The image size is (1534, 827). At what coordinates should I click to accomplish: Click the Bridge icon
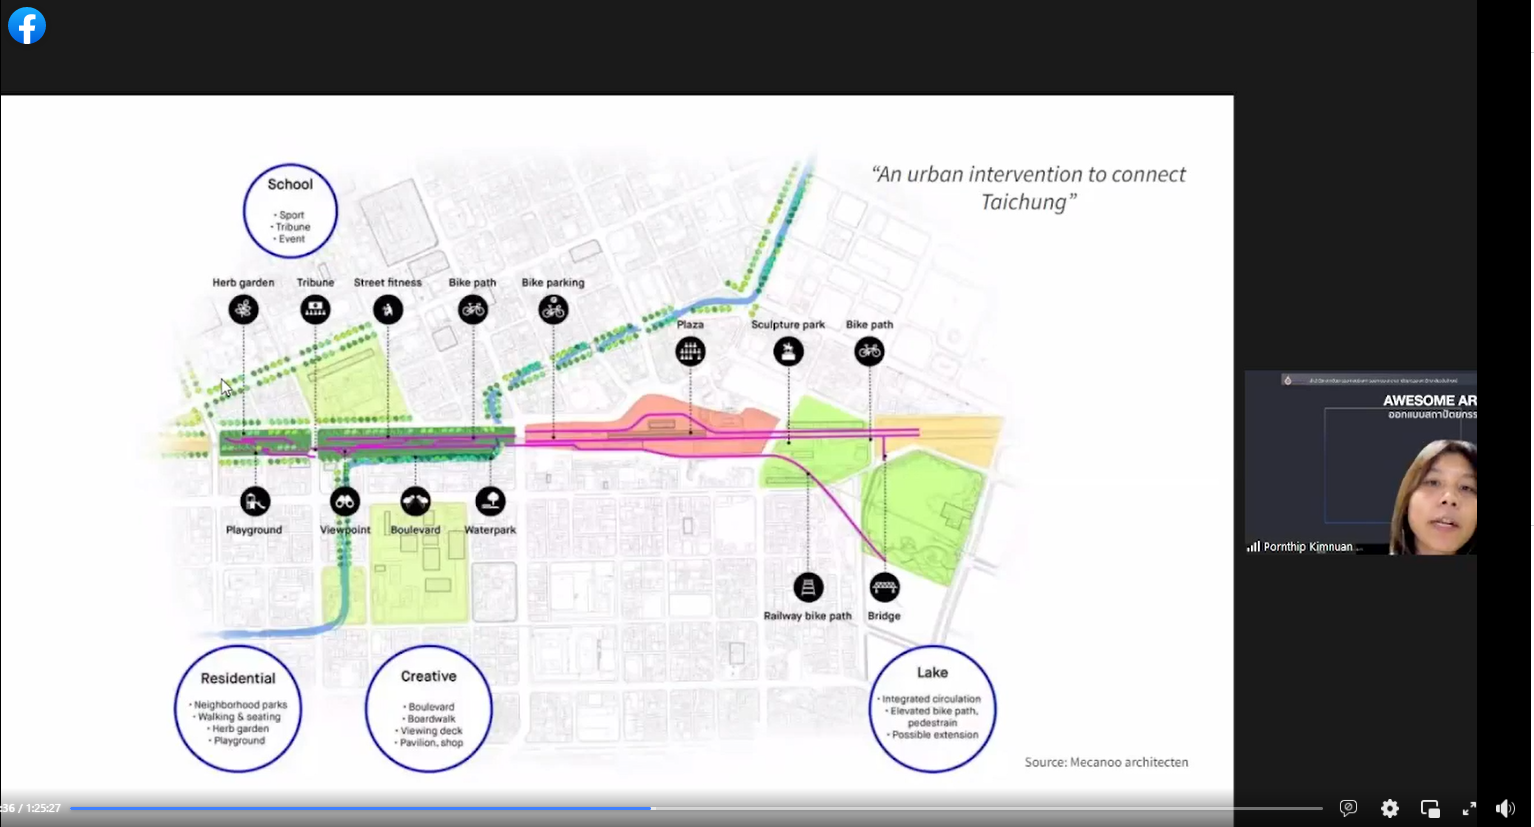point(884,587)
